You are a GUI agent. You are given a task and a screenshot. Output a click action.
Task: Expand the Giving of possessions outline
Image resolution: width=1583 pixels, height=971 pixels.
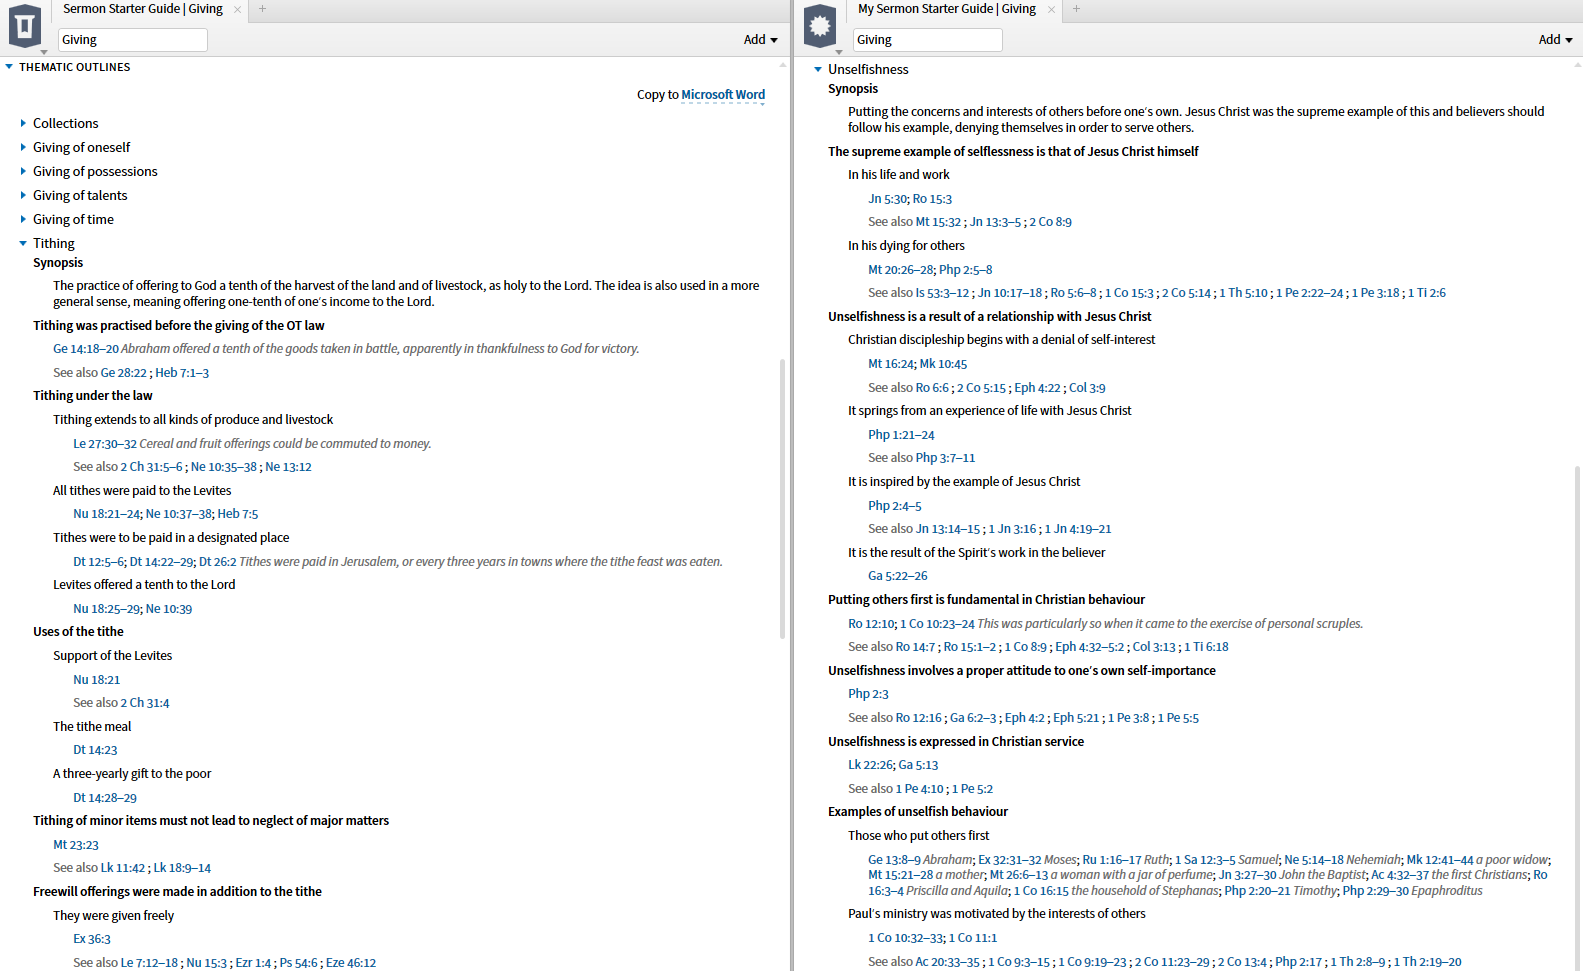[x=23, y=171]
